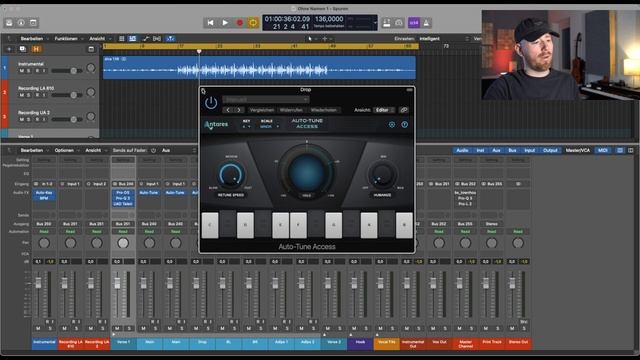The image size is (640, 360).
Task: Click the tempo value 136,0000
Action: (x=329, y=19)
